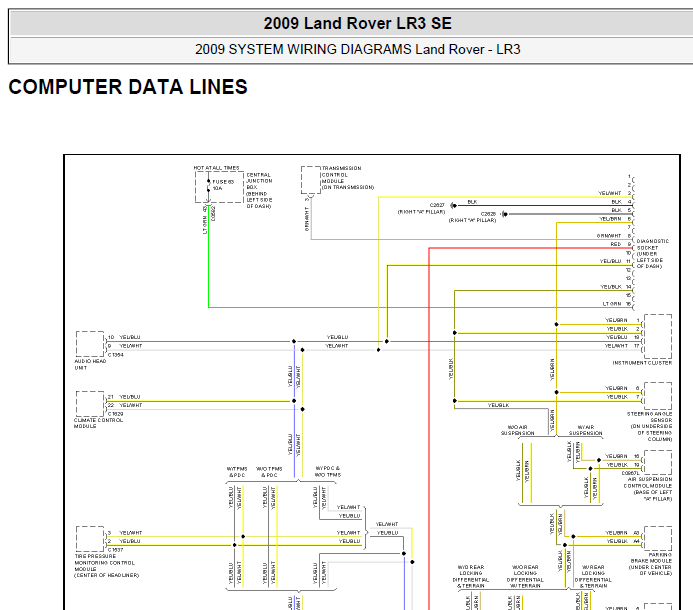Click the "TRANSMISSION CONTROL MODULE" label
Viewport: 693px width, 610px height.
tap(348, 178)
